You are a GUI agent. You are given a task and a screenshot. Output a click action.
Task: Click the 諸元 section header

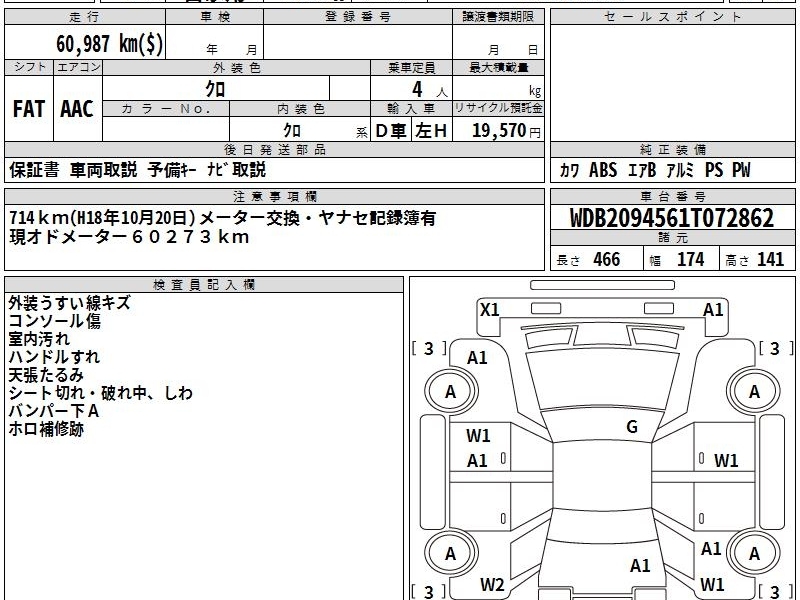pos(673,238)
